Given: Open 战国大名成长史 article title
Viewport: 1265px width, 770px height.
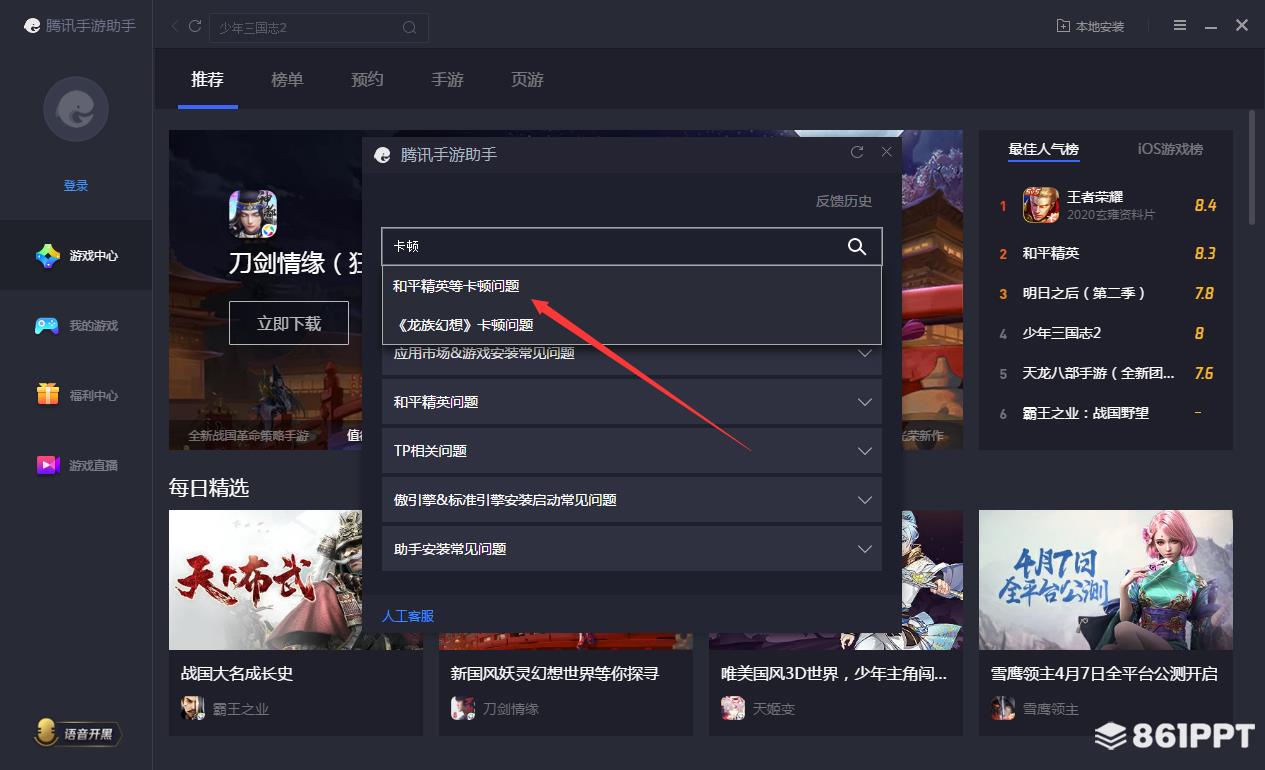Looking at the screenshot, I should pos(237,674).
